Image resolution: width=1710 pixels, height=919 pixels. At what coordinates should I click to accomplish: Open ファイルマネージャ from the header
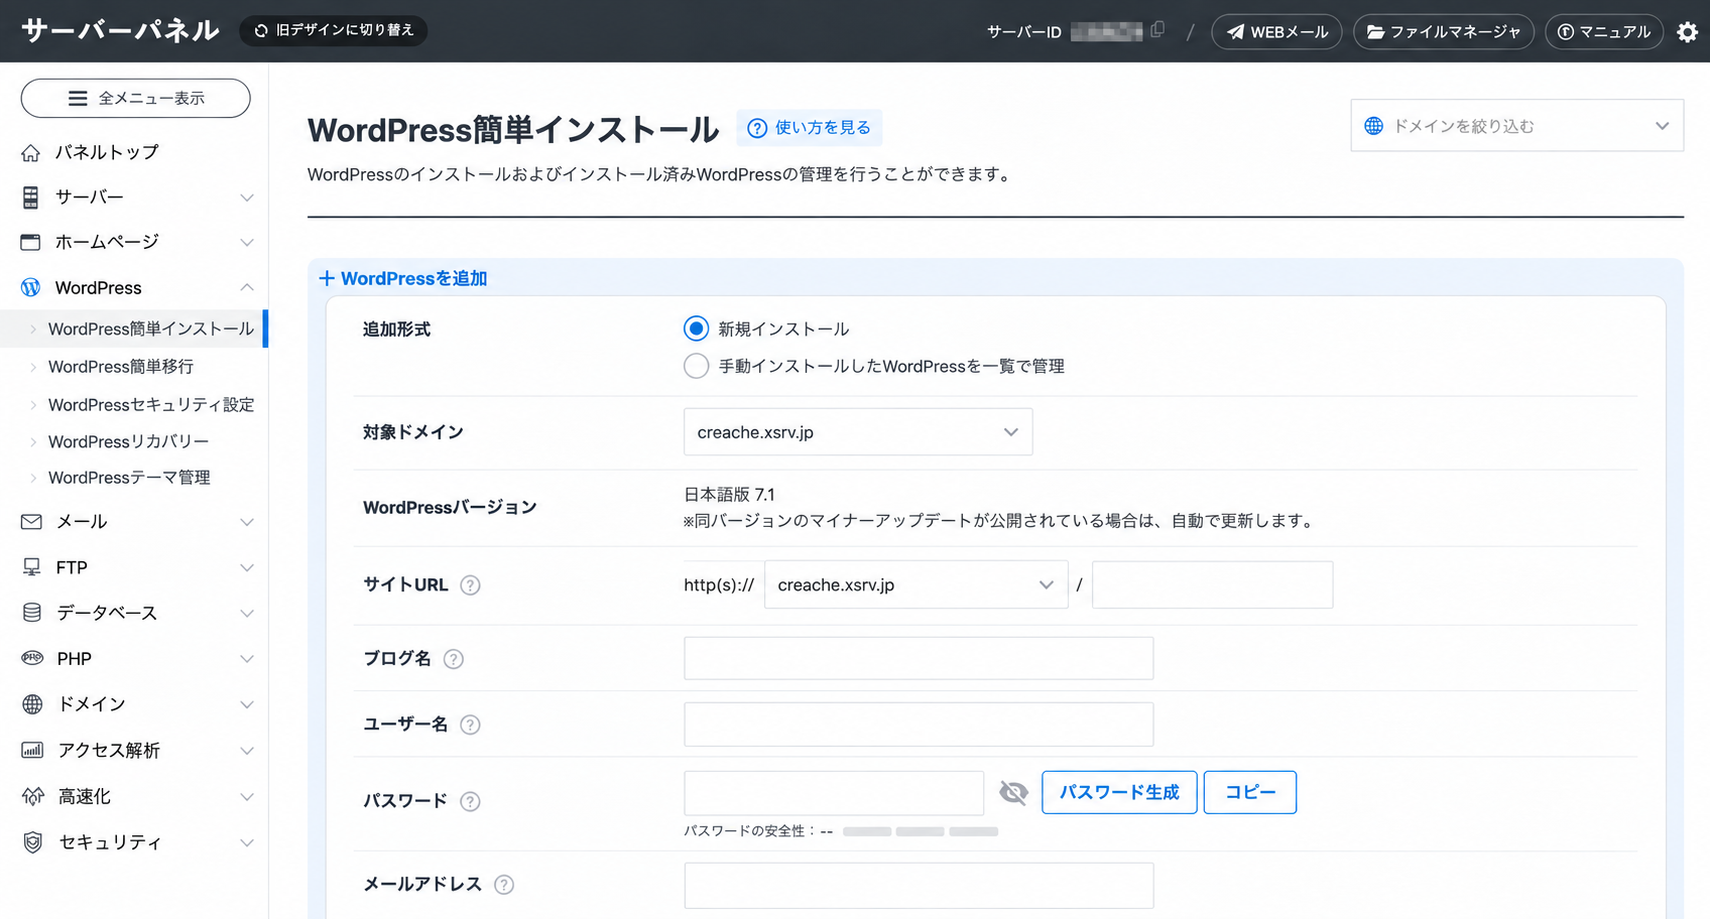point(1443,32)
